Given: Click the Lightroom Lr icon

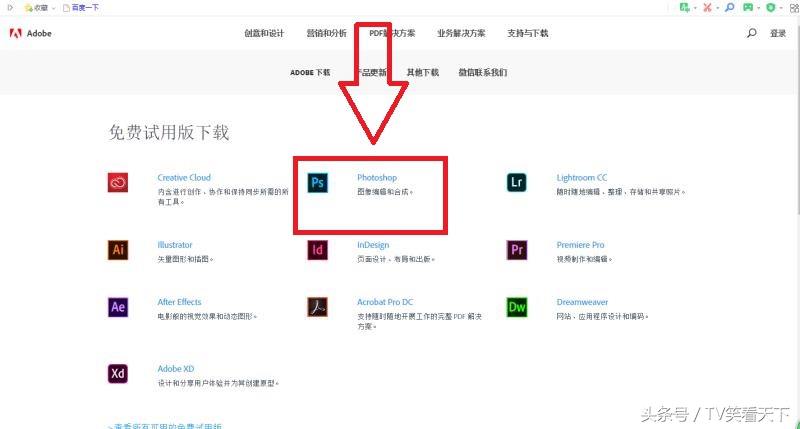Looking at the screenshot, I should coord(517,183).
